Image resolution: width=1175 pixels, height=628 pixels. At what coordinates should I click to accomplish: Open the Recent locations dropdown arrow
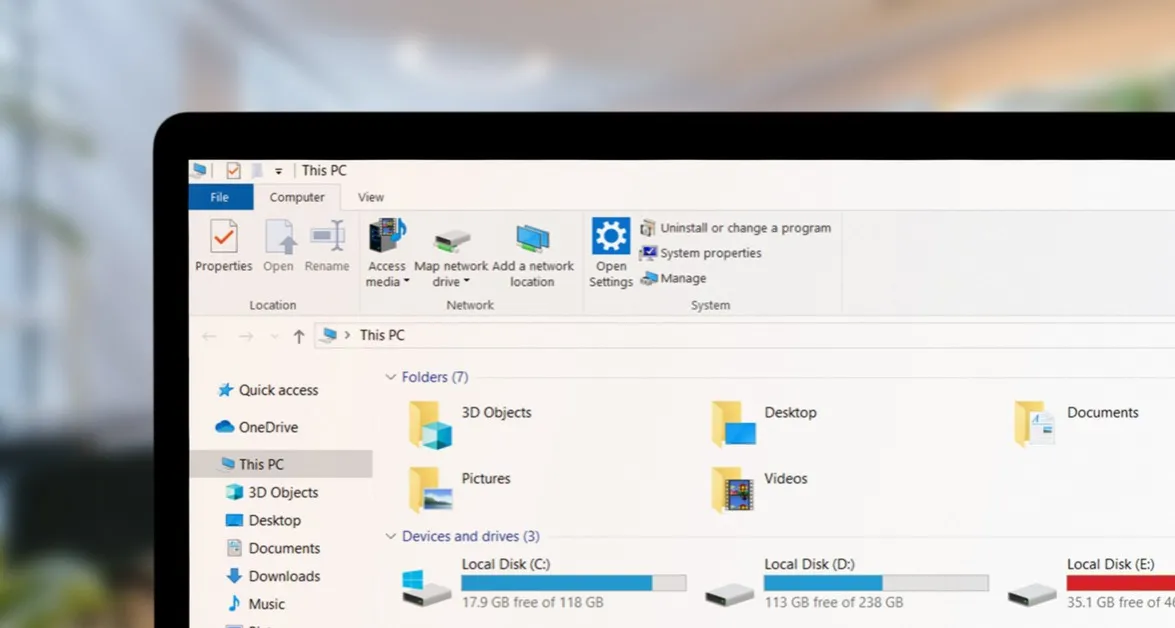point(274,336)
